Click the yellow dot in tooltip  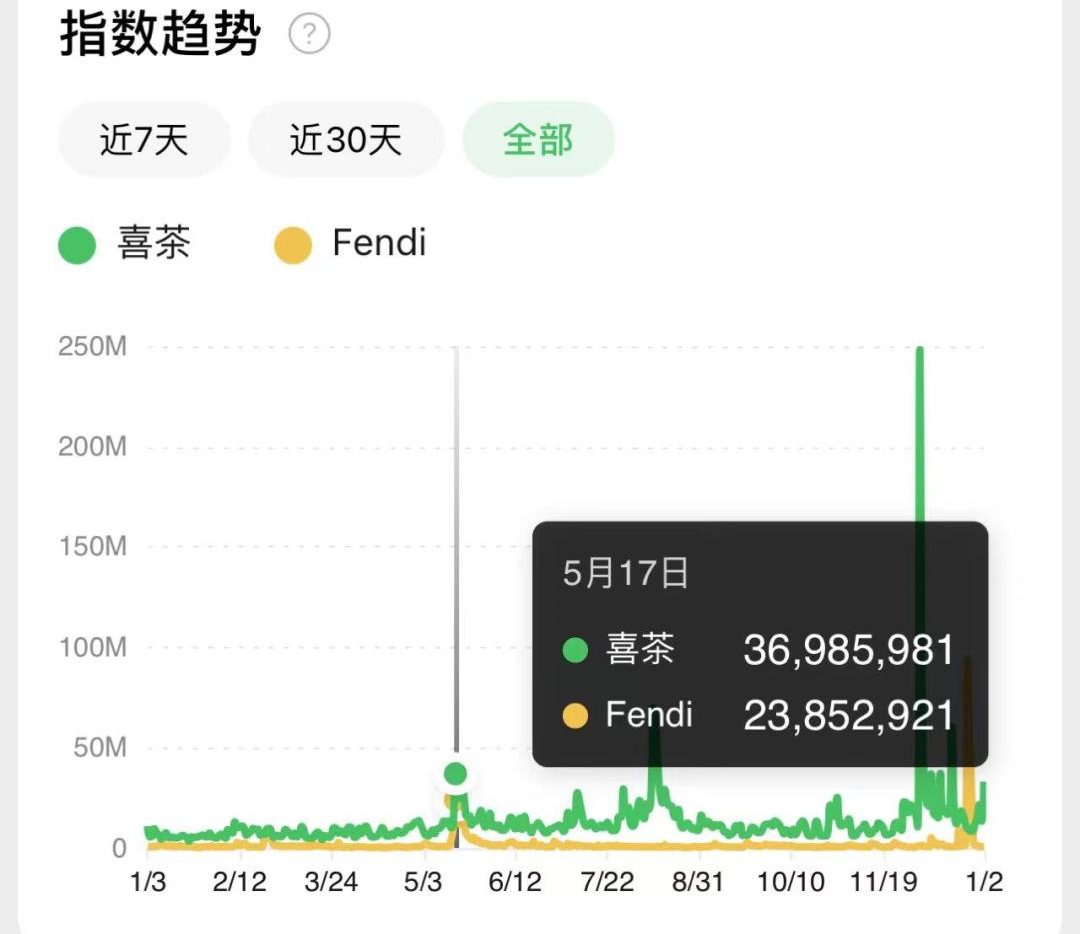[575, 716]
